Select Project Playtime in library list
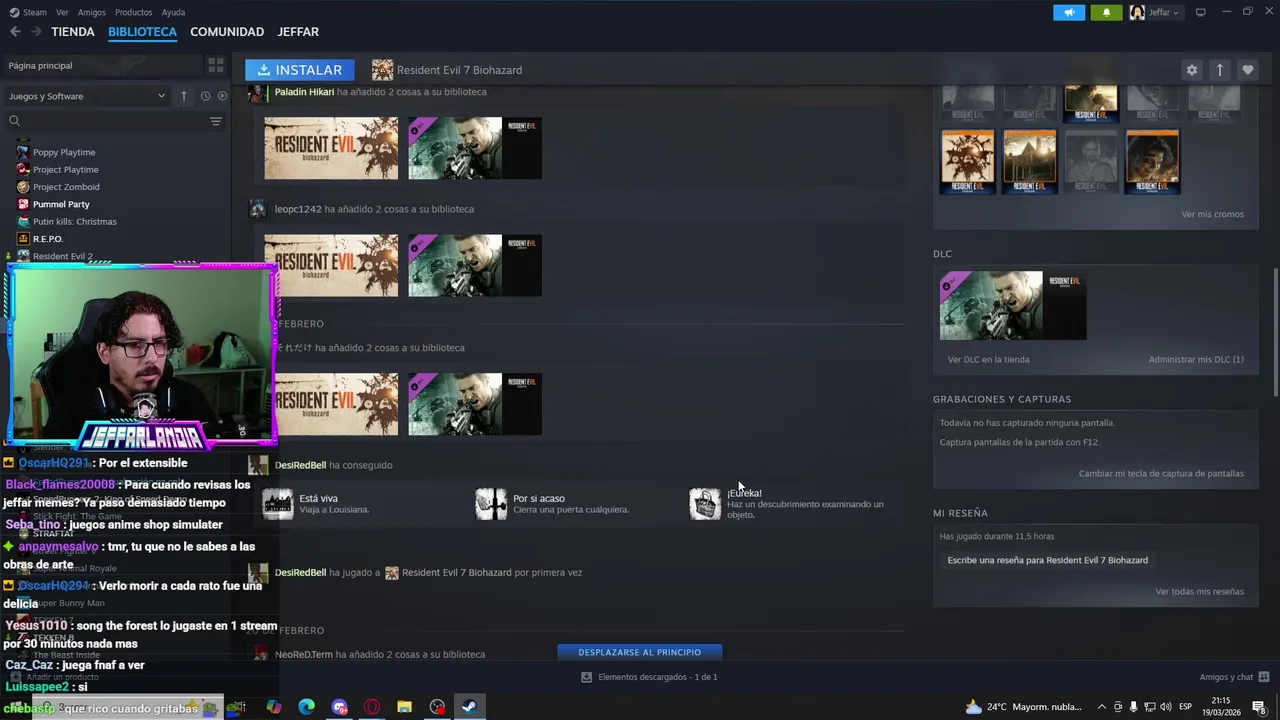The width and height of the screenshot is (1280, 720). (66, 169)
